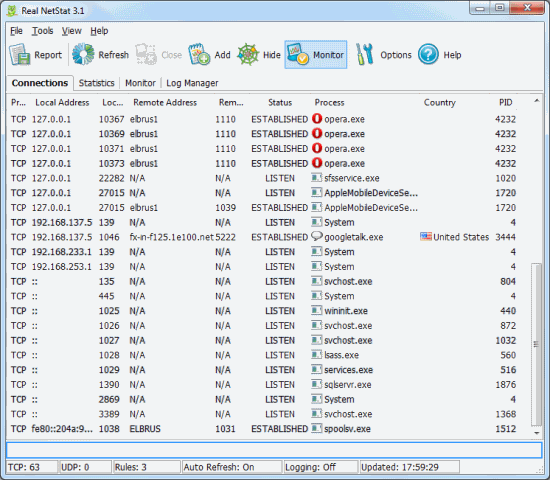The image size is (550, 480).
Task: Click Logging: Off status entry
Action: 321,467
